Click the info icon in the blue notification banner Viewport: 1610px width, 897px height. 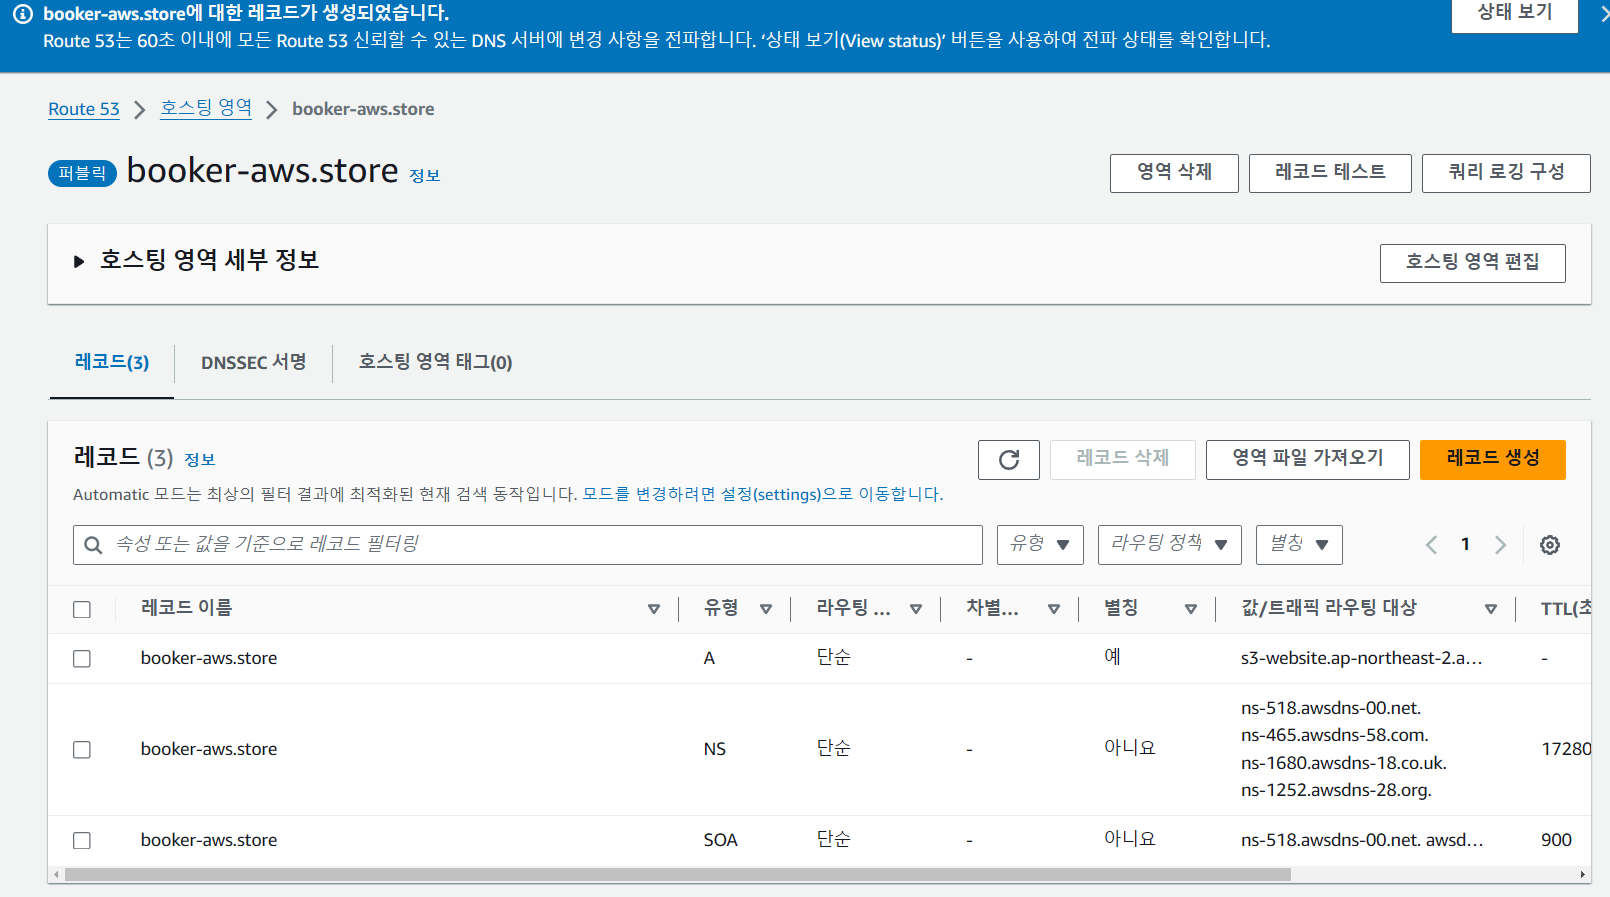tap(23, 15)
